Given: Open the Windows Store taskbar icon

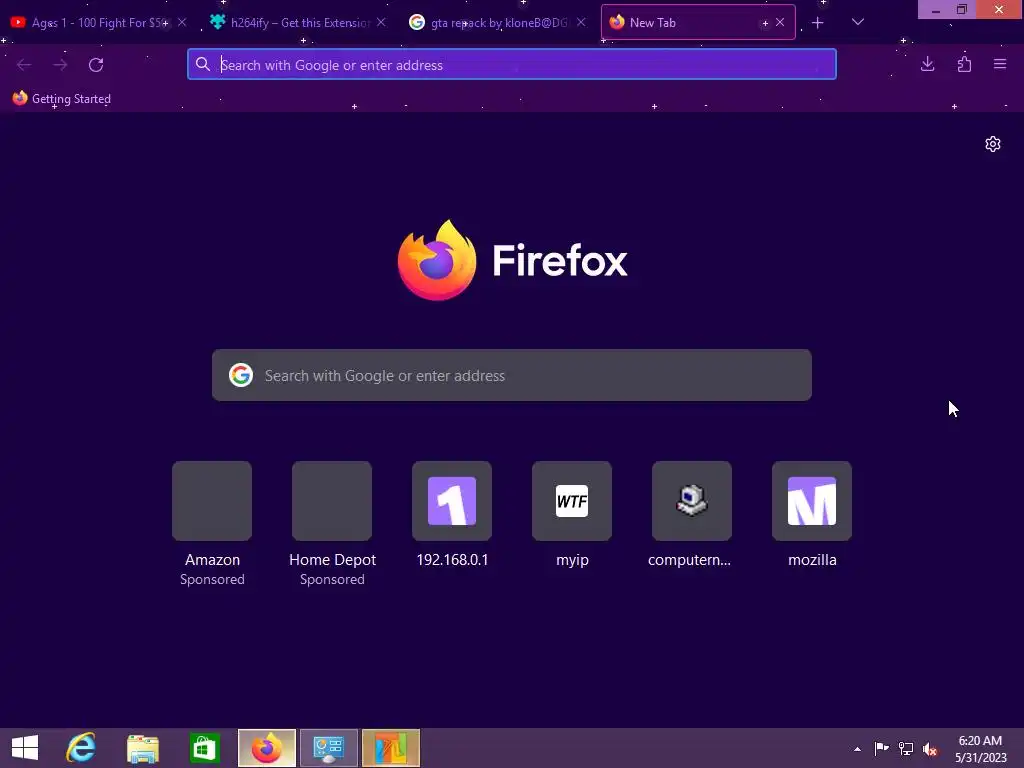Looking at the screenshot, I should pos(204,748).
